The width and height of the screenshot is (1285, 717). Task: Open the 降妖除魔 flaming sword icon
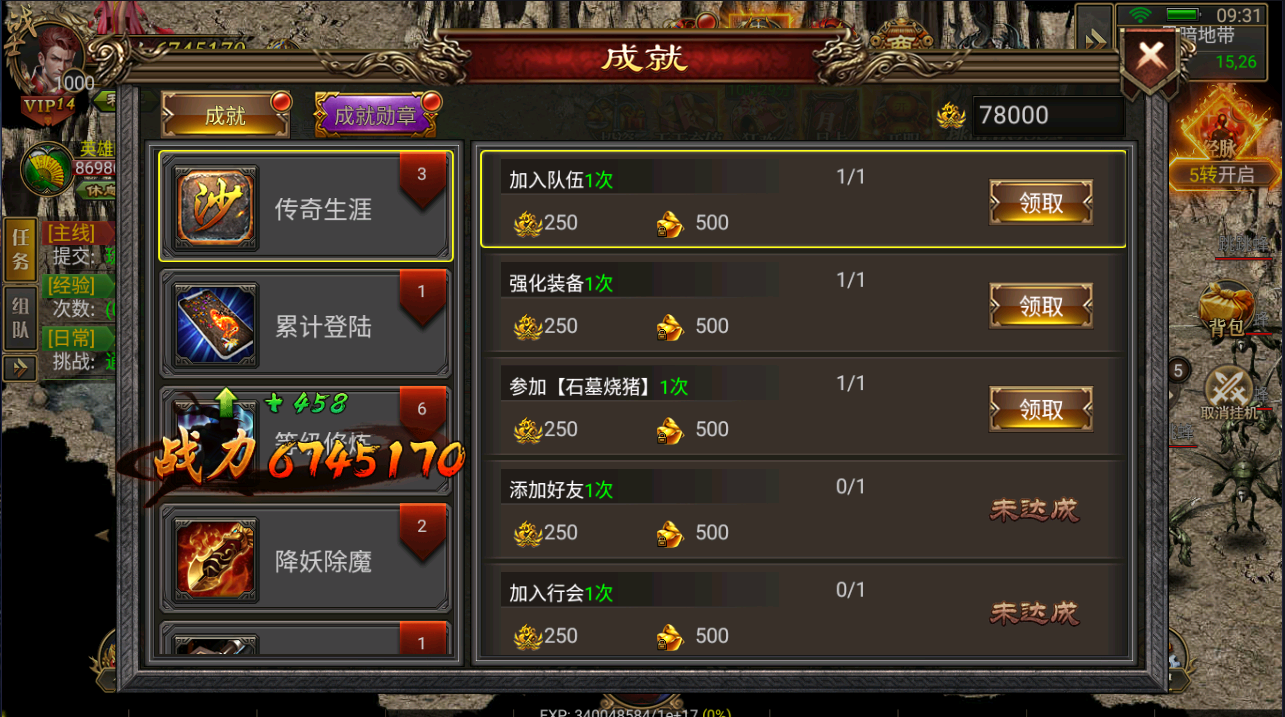pyautogui.click(x=216, y=559)
